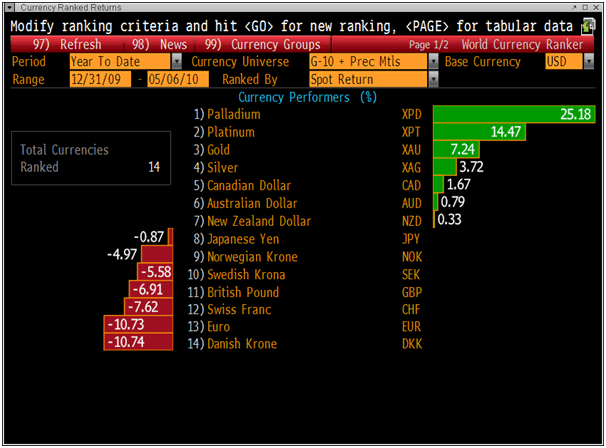This screenshot has height=448, width=606.
Task: Click the Year To Date period field
Action: (120, 61)
